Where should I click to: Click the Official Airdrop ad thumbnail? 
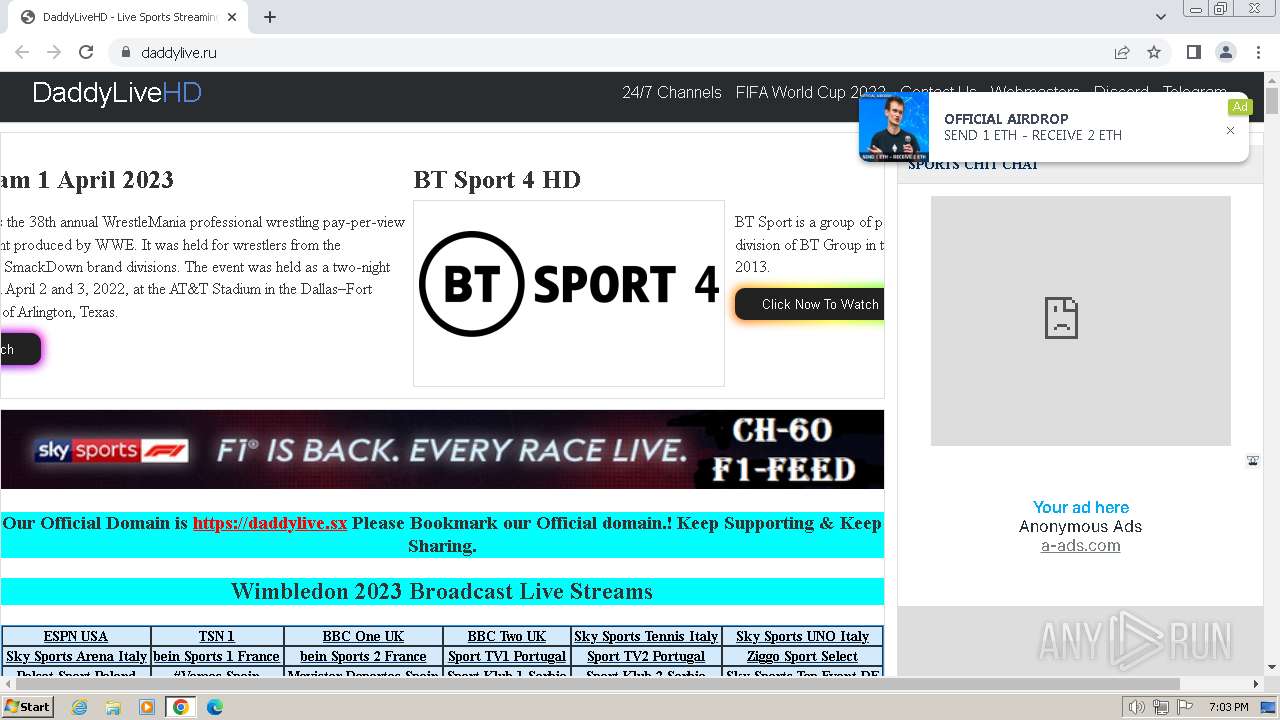894,127
